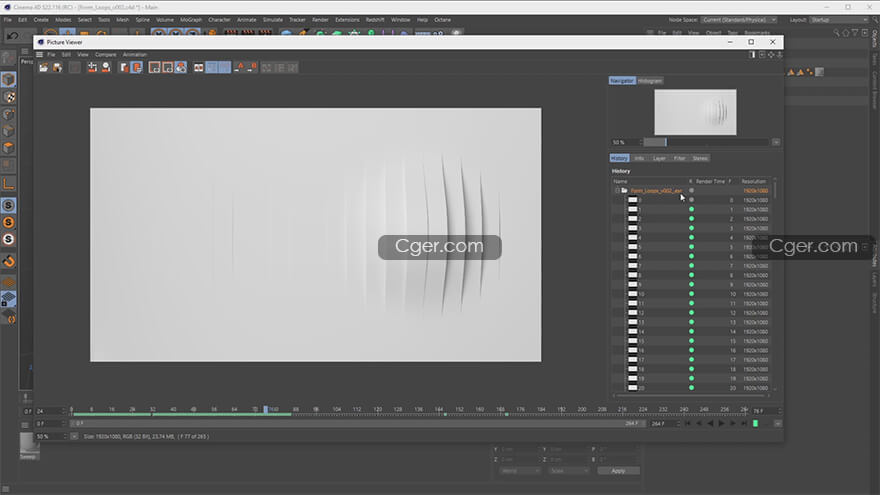The height and width of the screenshot is (495, 880).
Task: Toggle second blue compare mode button
Action: click(x=224, y=67)
